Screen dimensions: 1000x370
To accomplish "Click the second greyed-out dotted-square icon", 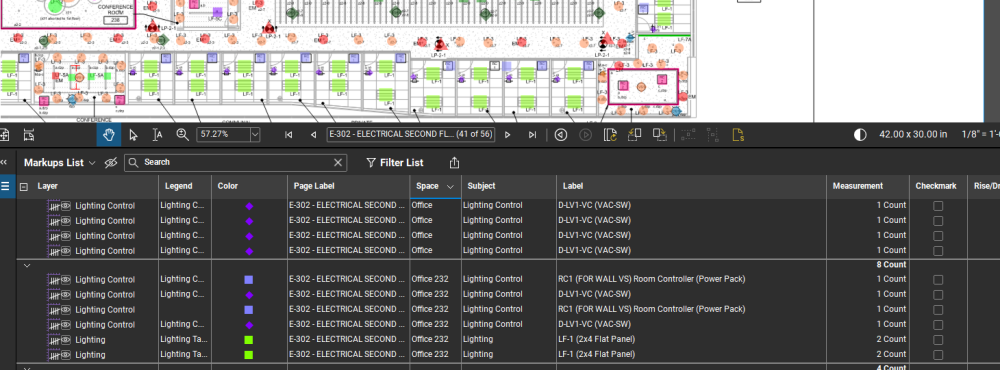I will click(x=712, y=135).
